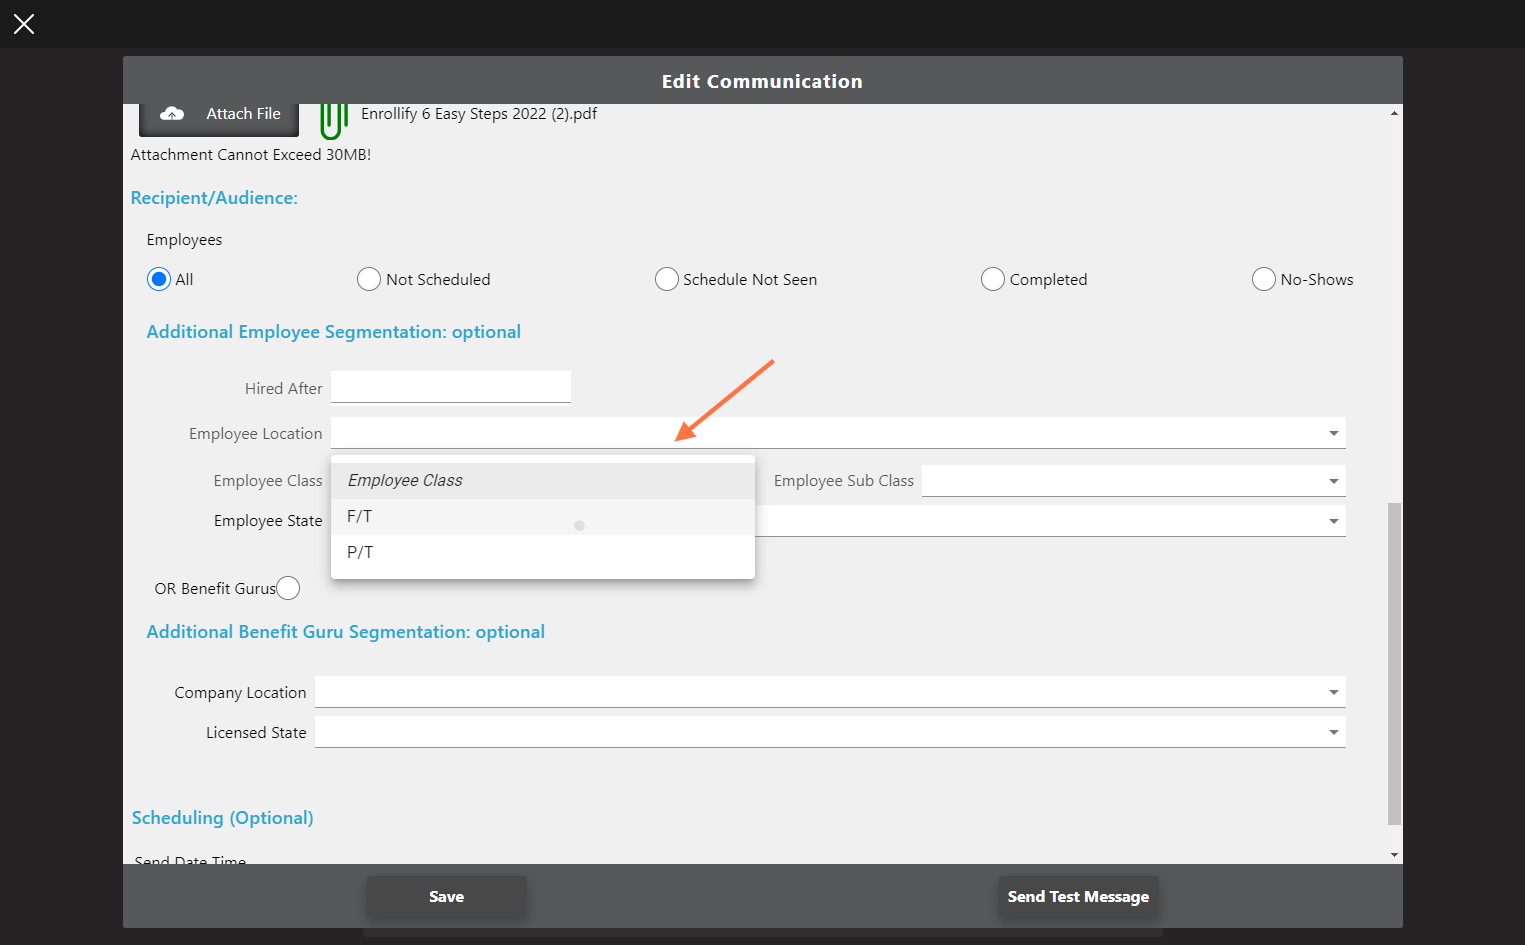
Task: Select the Not Scheduled radio button
Action: tap(368, 279)
